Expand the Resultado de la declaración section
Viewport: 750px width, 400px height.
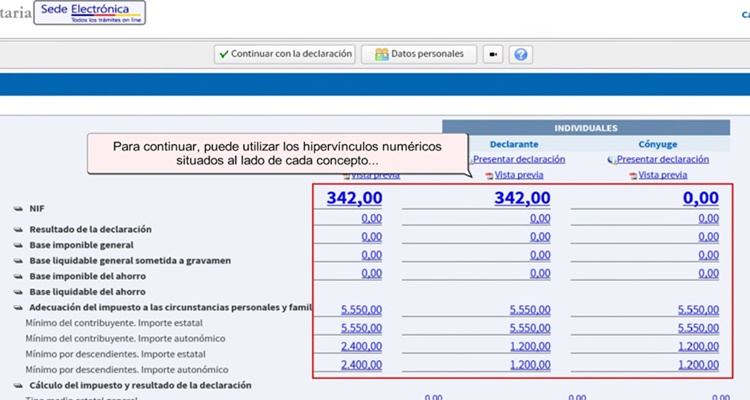tap(18, 230)
